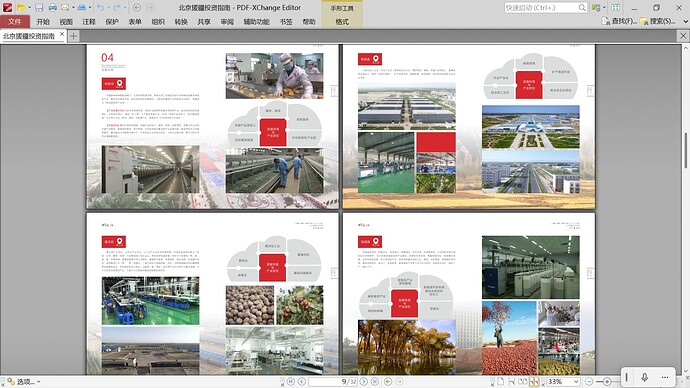Jump to last page button
The width and height of the screenshot is (690, 388).
374,381
